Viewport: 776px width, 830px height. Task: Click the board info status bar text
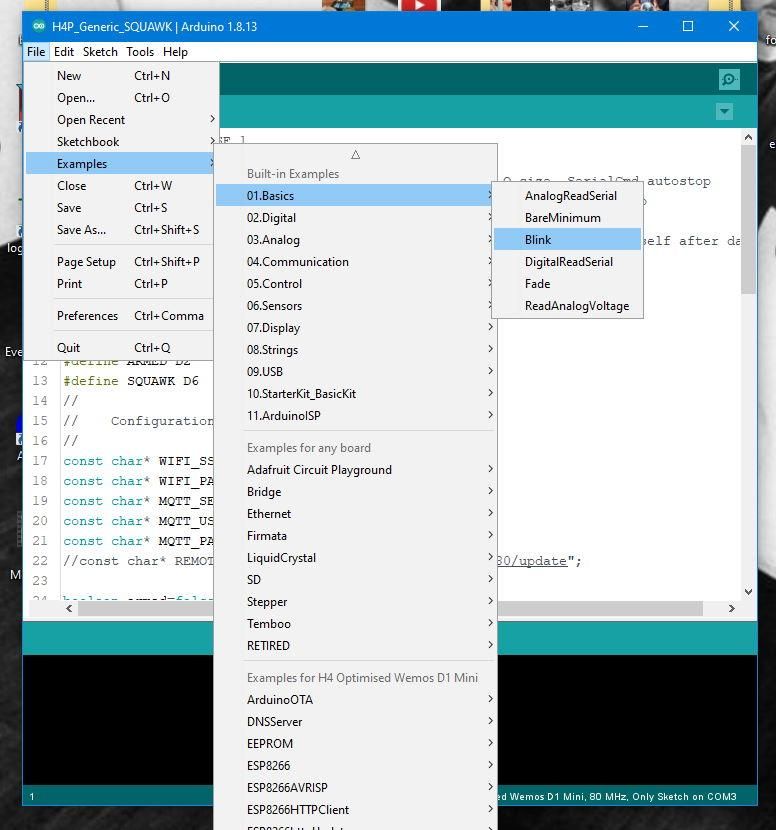pos(617,797)
